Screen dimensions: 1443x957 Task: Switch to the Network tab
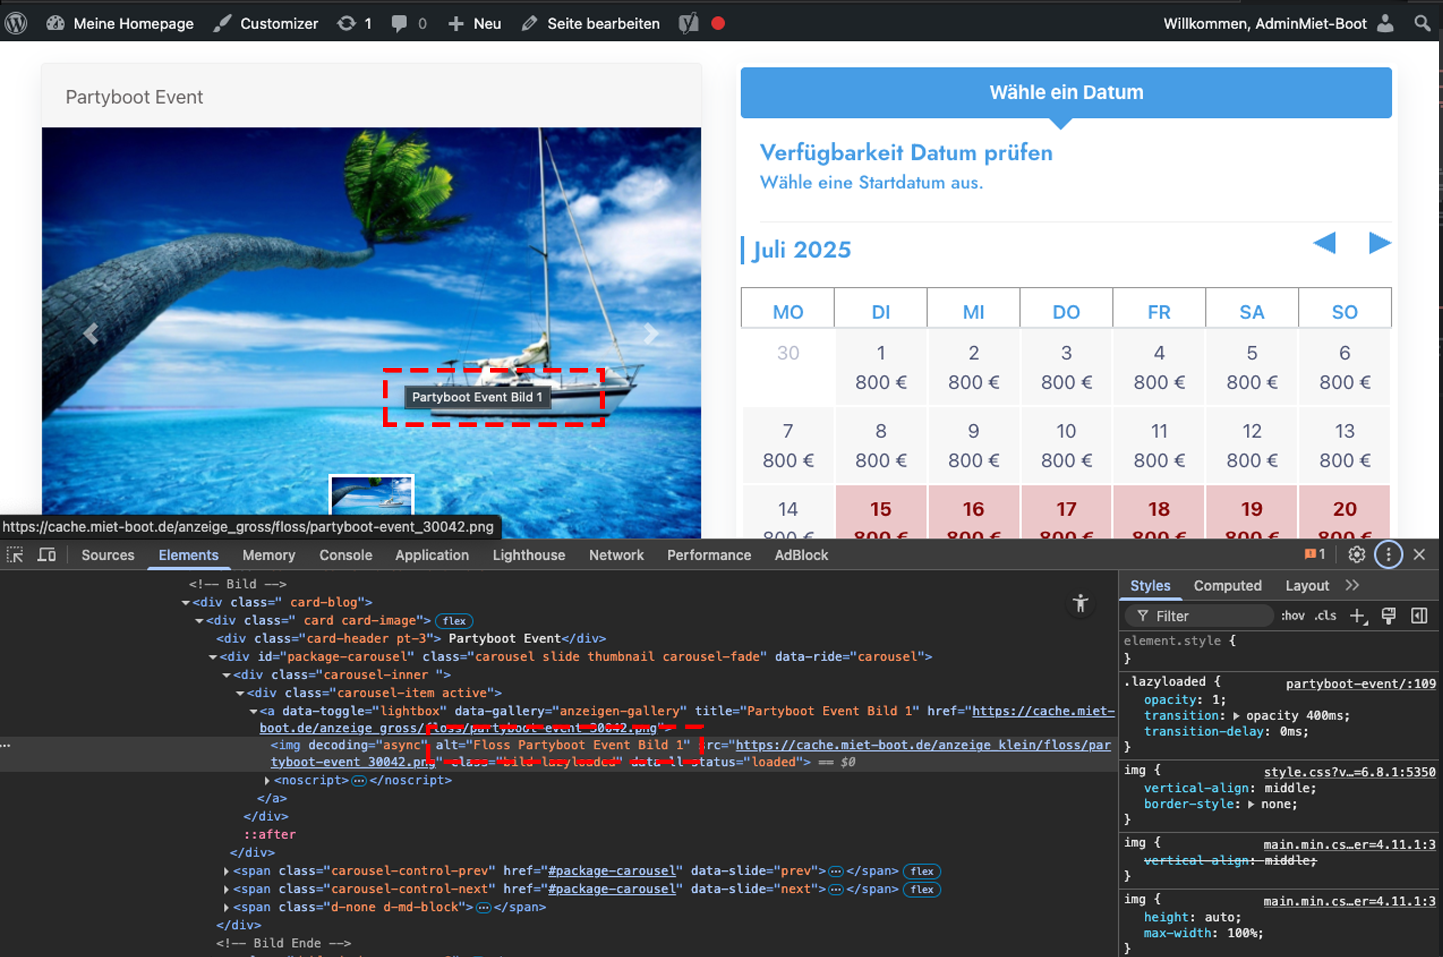click(616, 555)
